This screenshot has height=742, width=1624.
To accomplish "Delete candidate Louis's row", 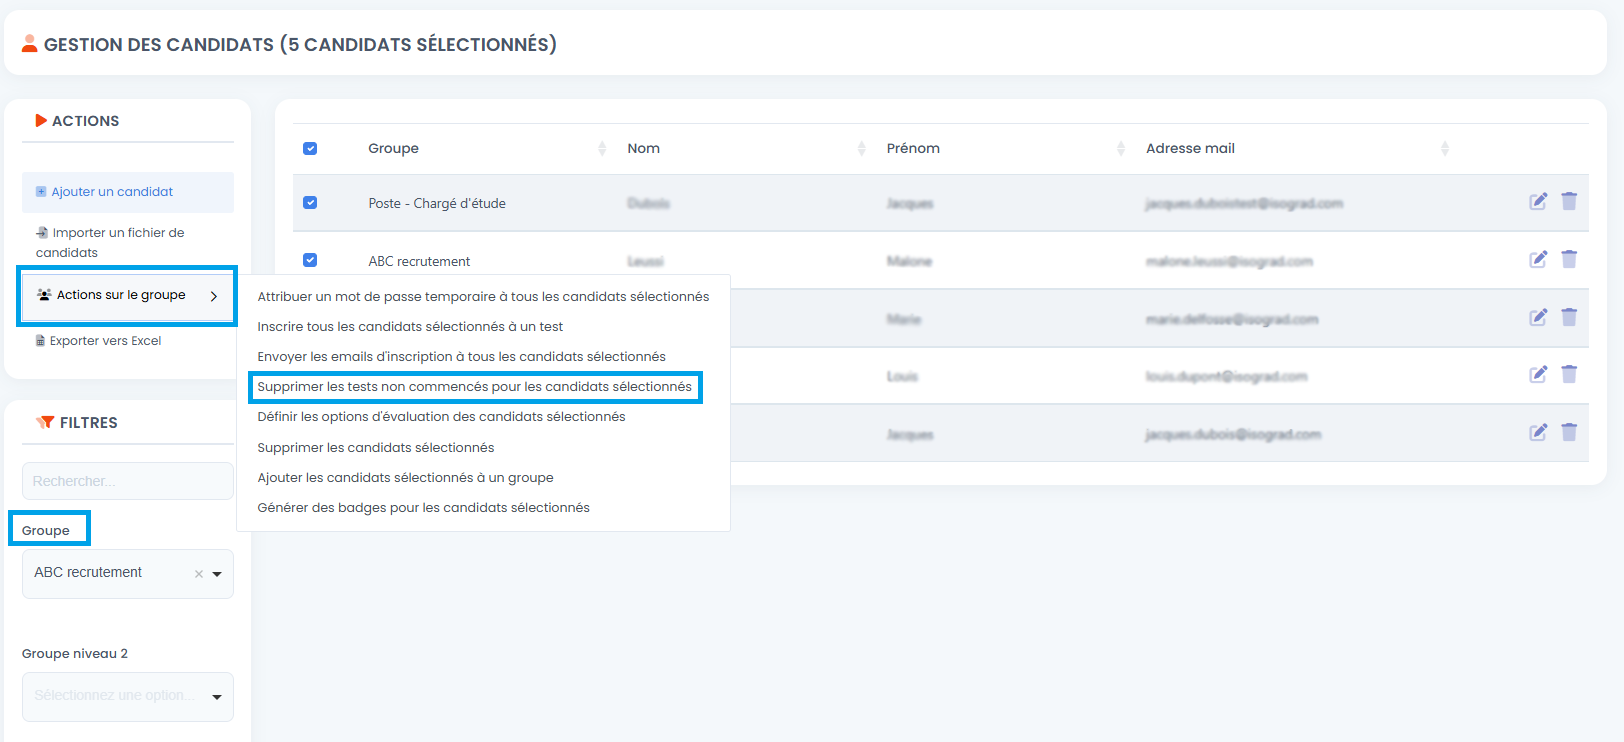I will (x=1569, y=374).
